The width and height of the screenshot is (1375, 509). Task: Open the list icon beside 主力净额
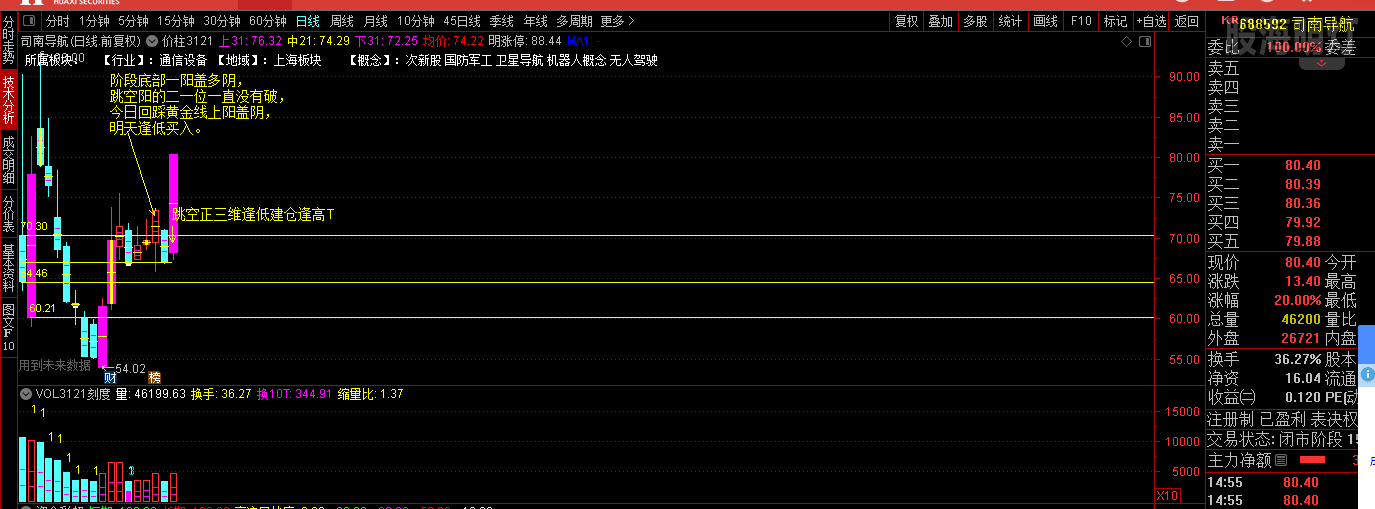point(1281,460)
